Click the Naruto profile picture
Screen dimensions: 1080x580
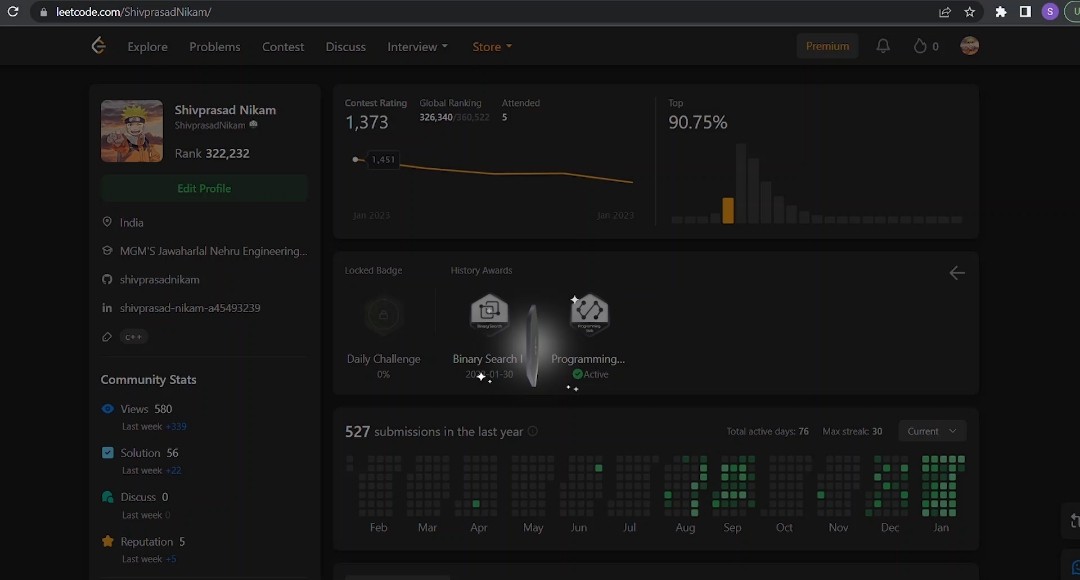coord(132,131)
